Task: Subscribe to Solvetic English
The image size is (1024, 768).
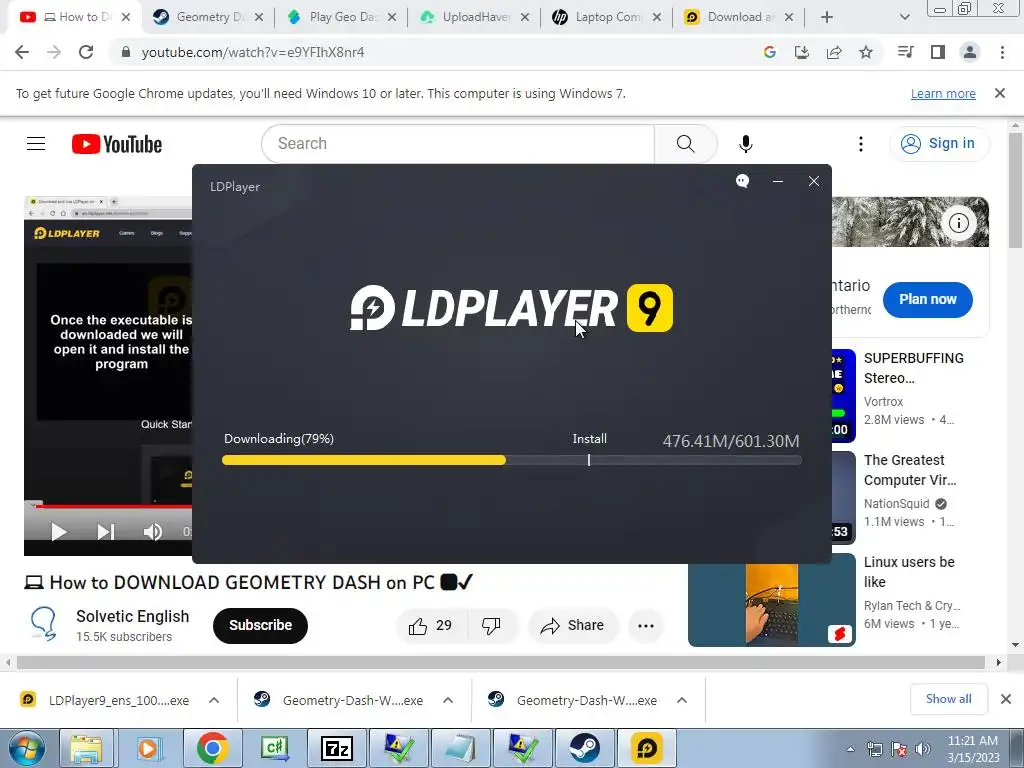Action: pos(260,626)
